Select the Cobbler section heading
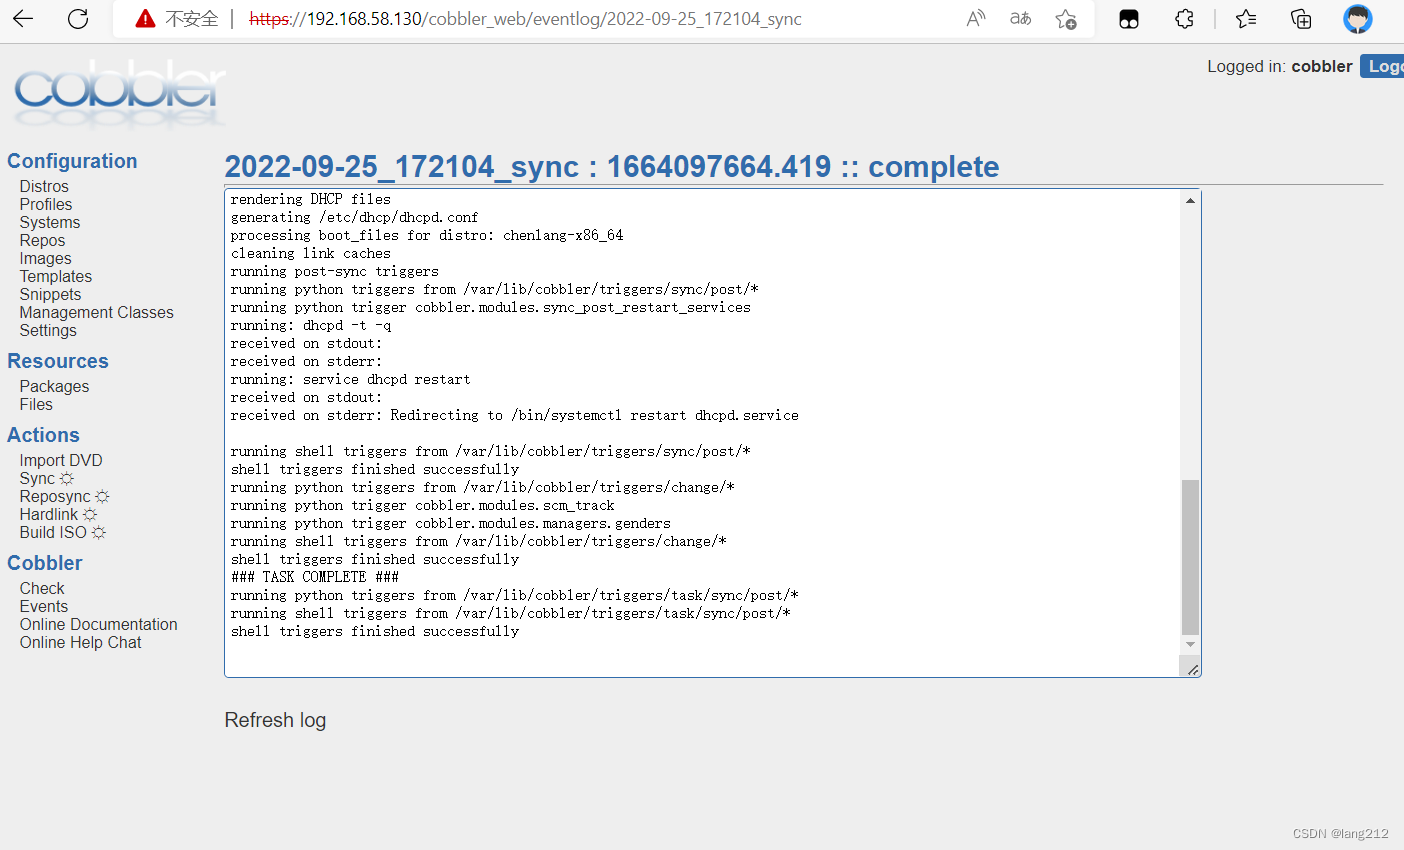Image resolution: width=1404 pixels, height=850 pixels. [x=45, y=563]
